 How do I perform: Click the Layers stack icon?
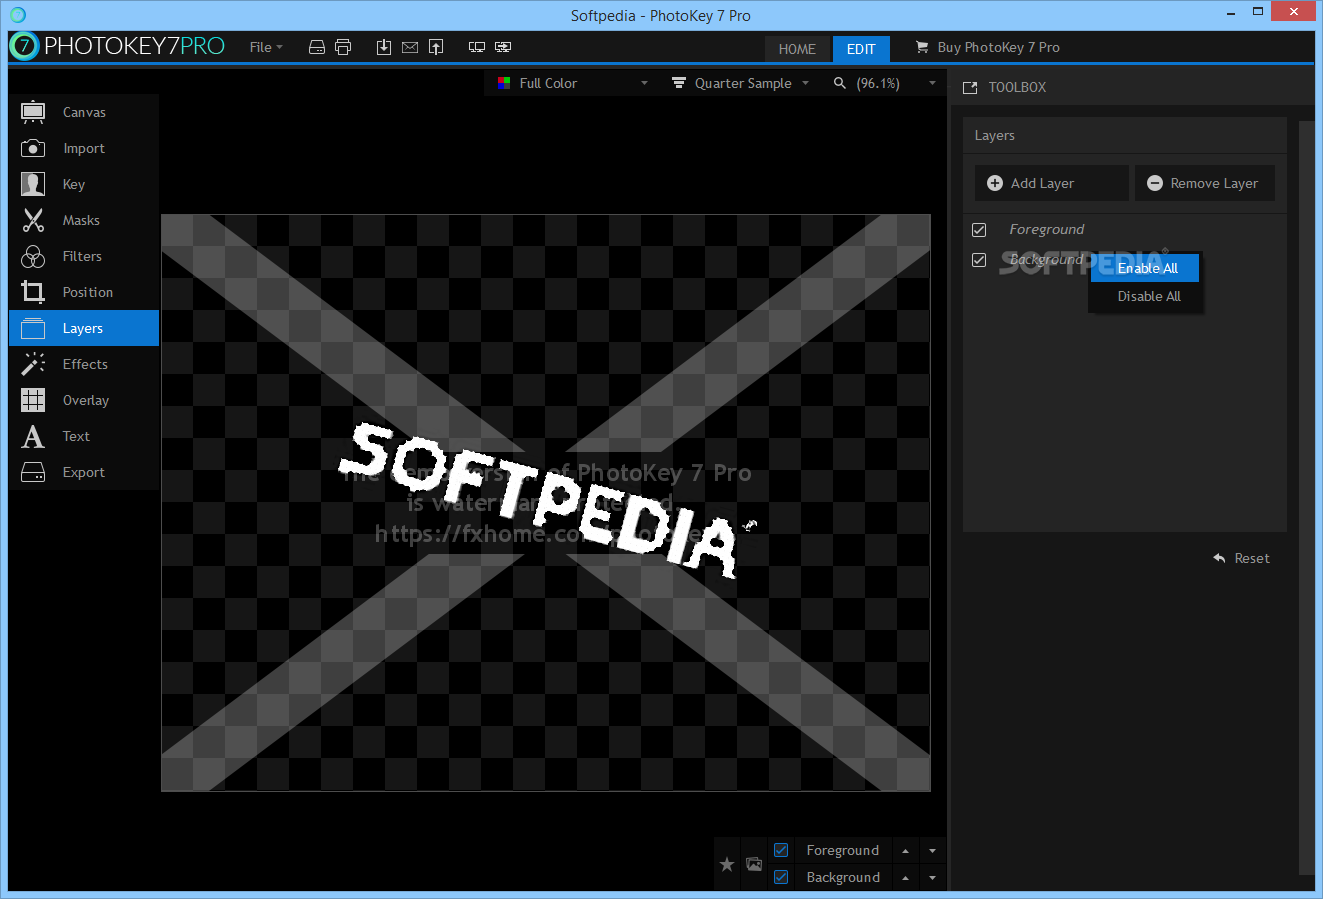[33, 328]
